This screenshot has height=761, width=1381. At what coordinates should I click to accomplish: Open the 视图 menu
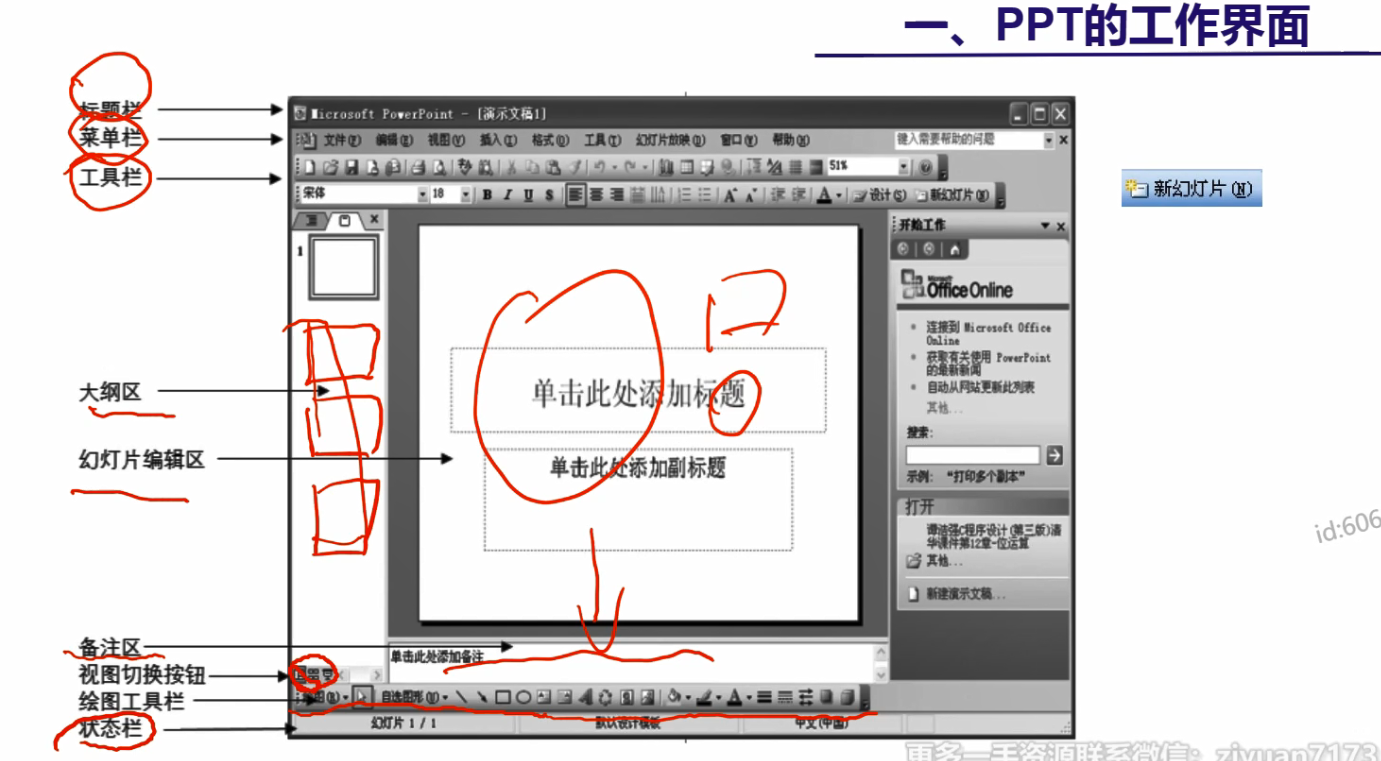click(446, 141)
